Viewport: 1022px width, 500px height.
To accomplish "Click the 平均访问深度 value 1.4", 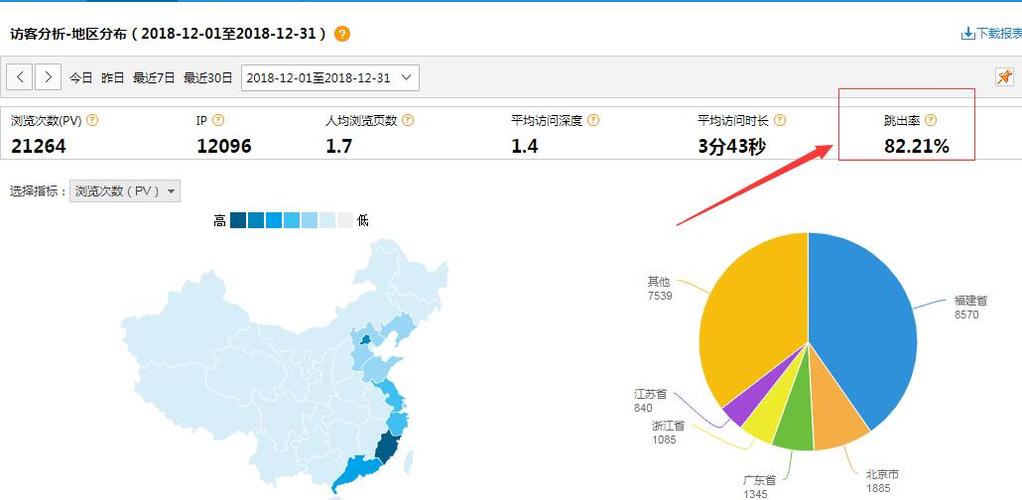I will click(524, 146).
